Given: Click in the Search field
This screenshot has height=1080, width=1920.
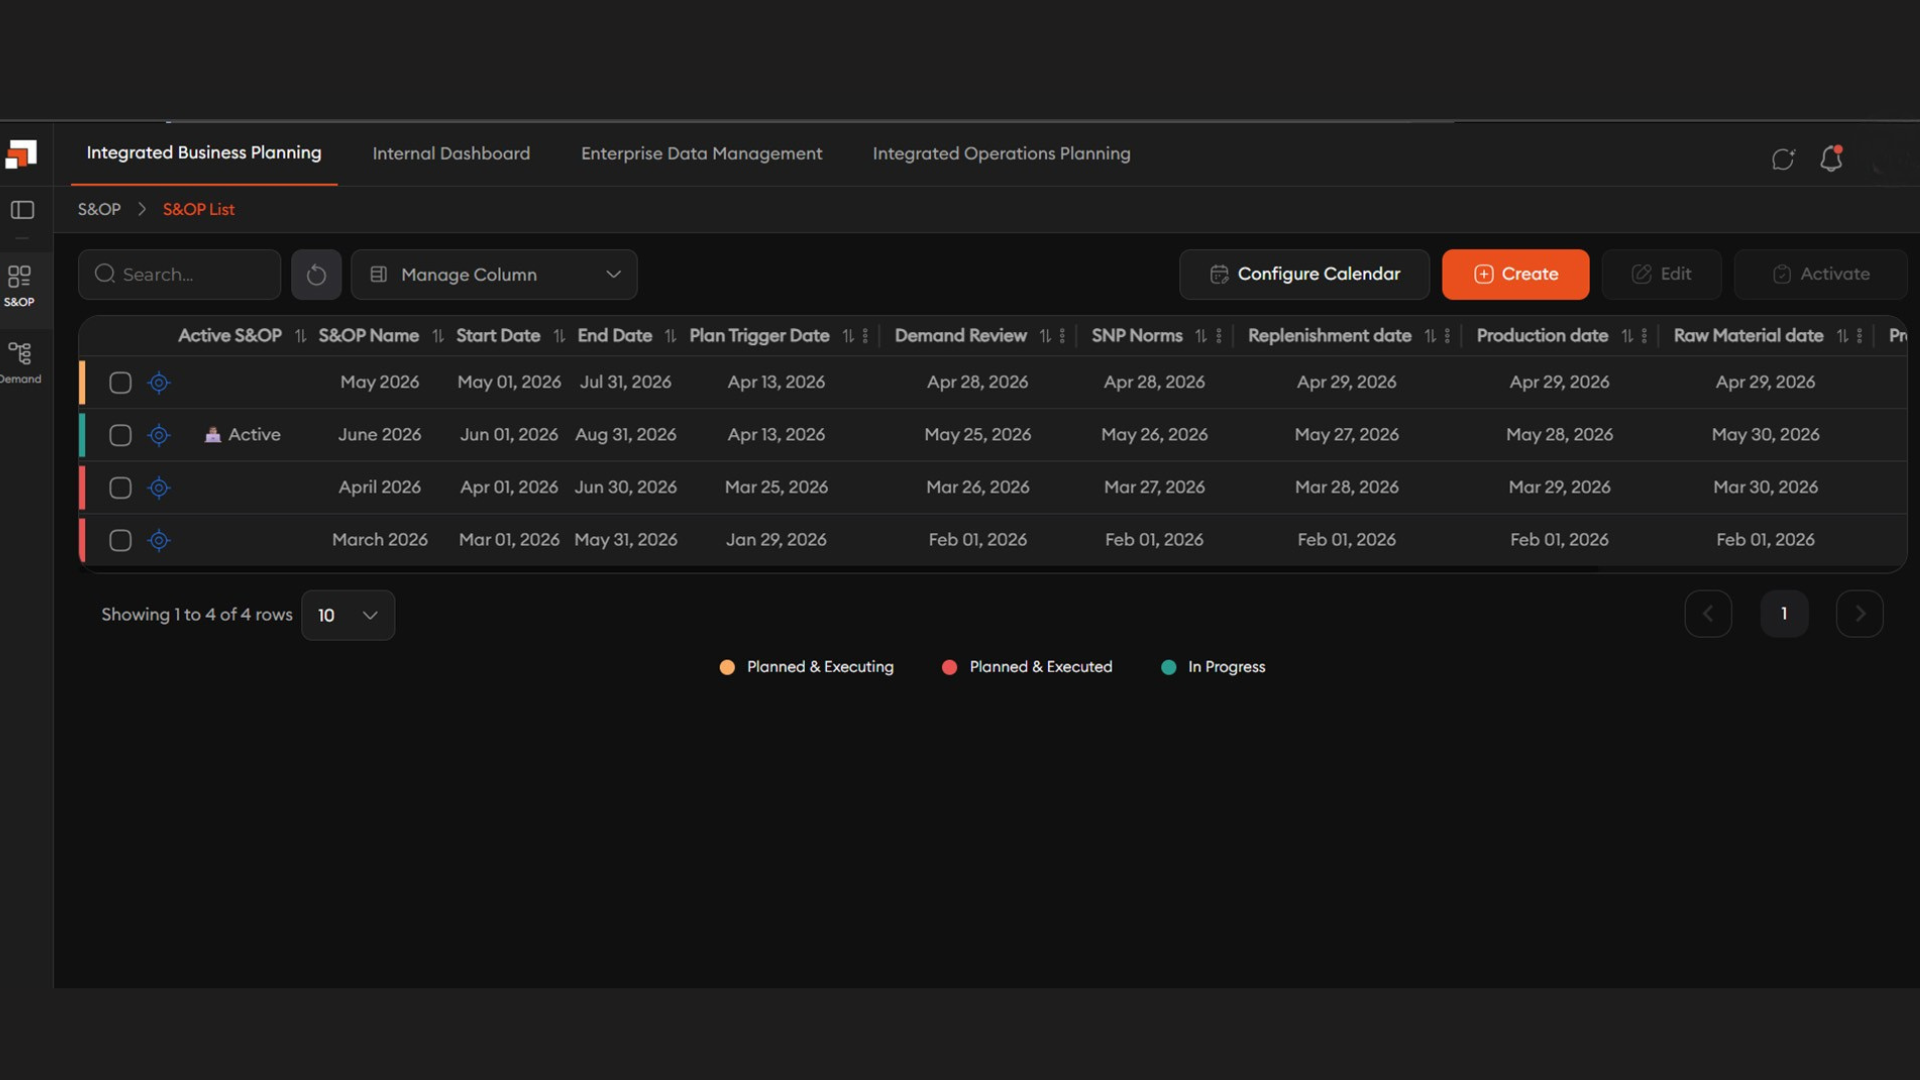Looking at the screenshot, I should pos(180,275).
